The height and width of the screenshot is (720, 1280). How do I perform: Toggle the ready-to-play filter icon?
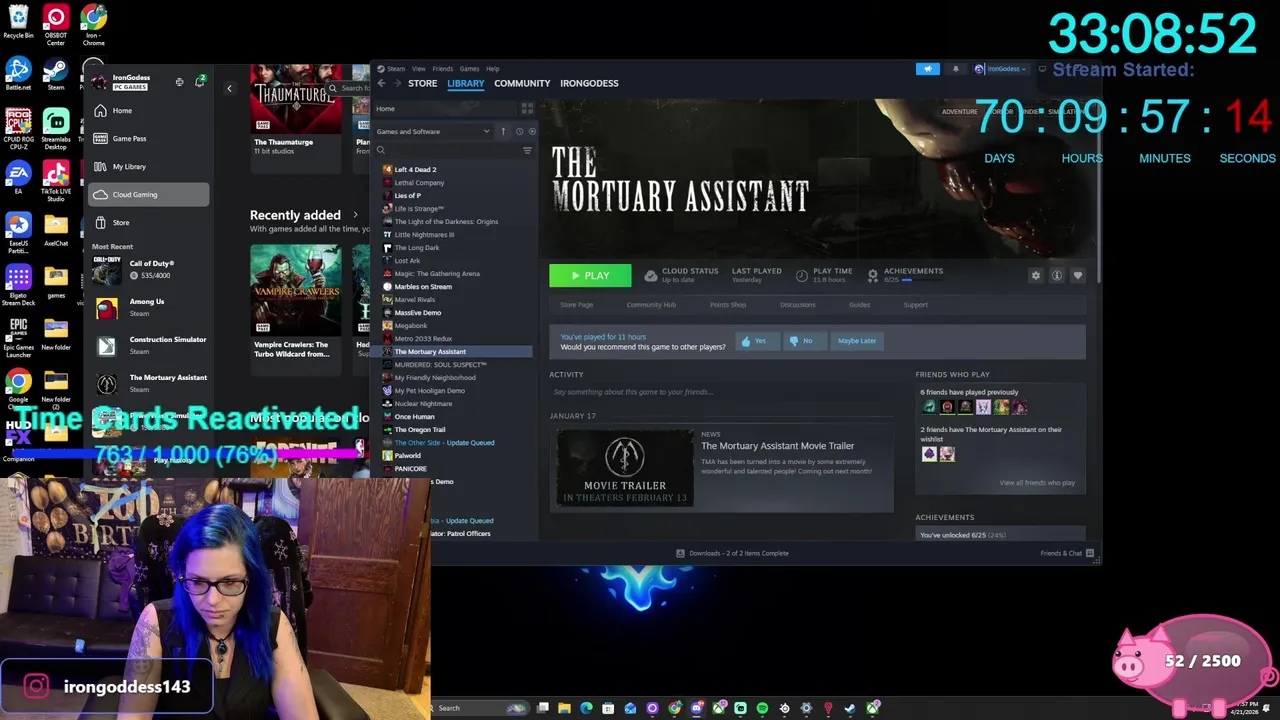click(x=532, y=131)
